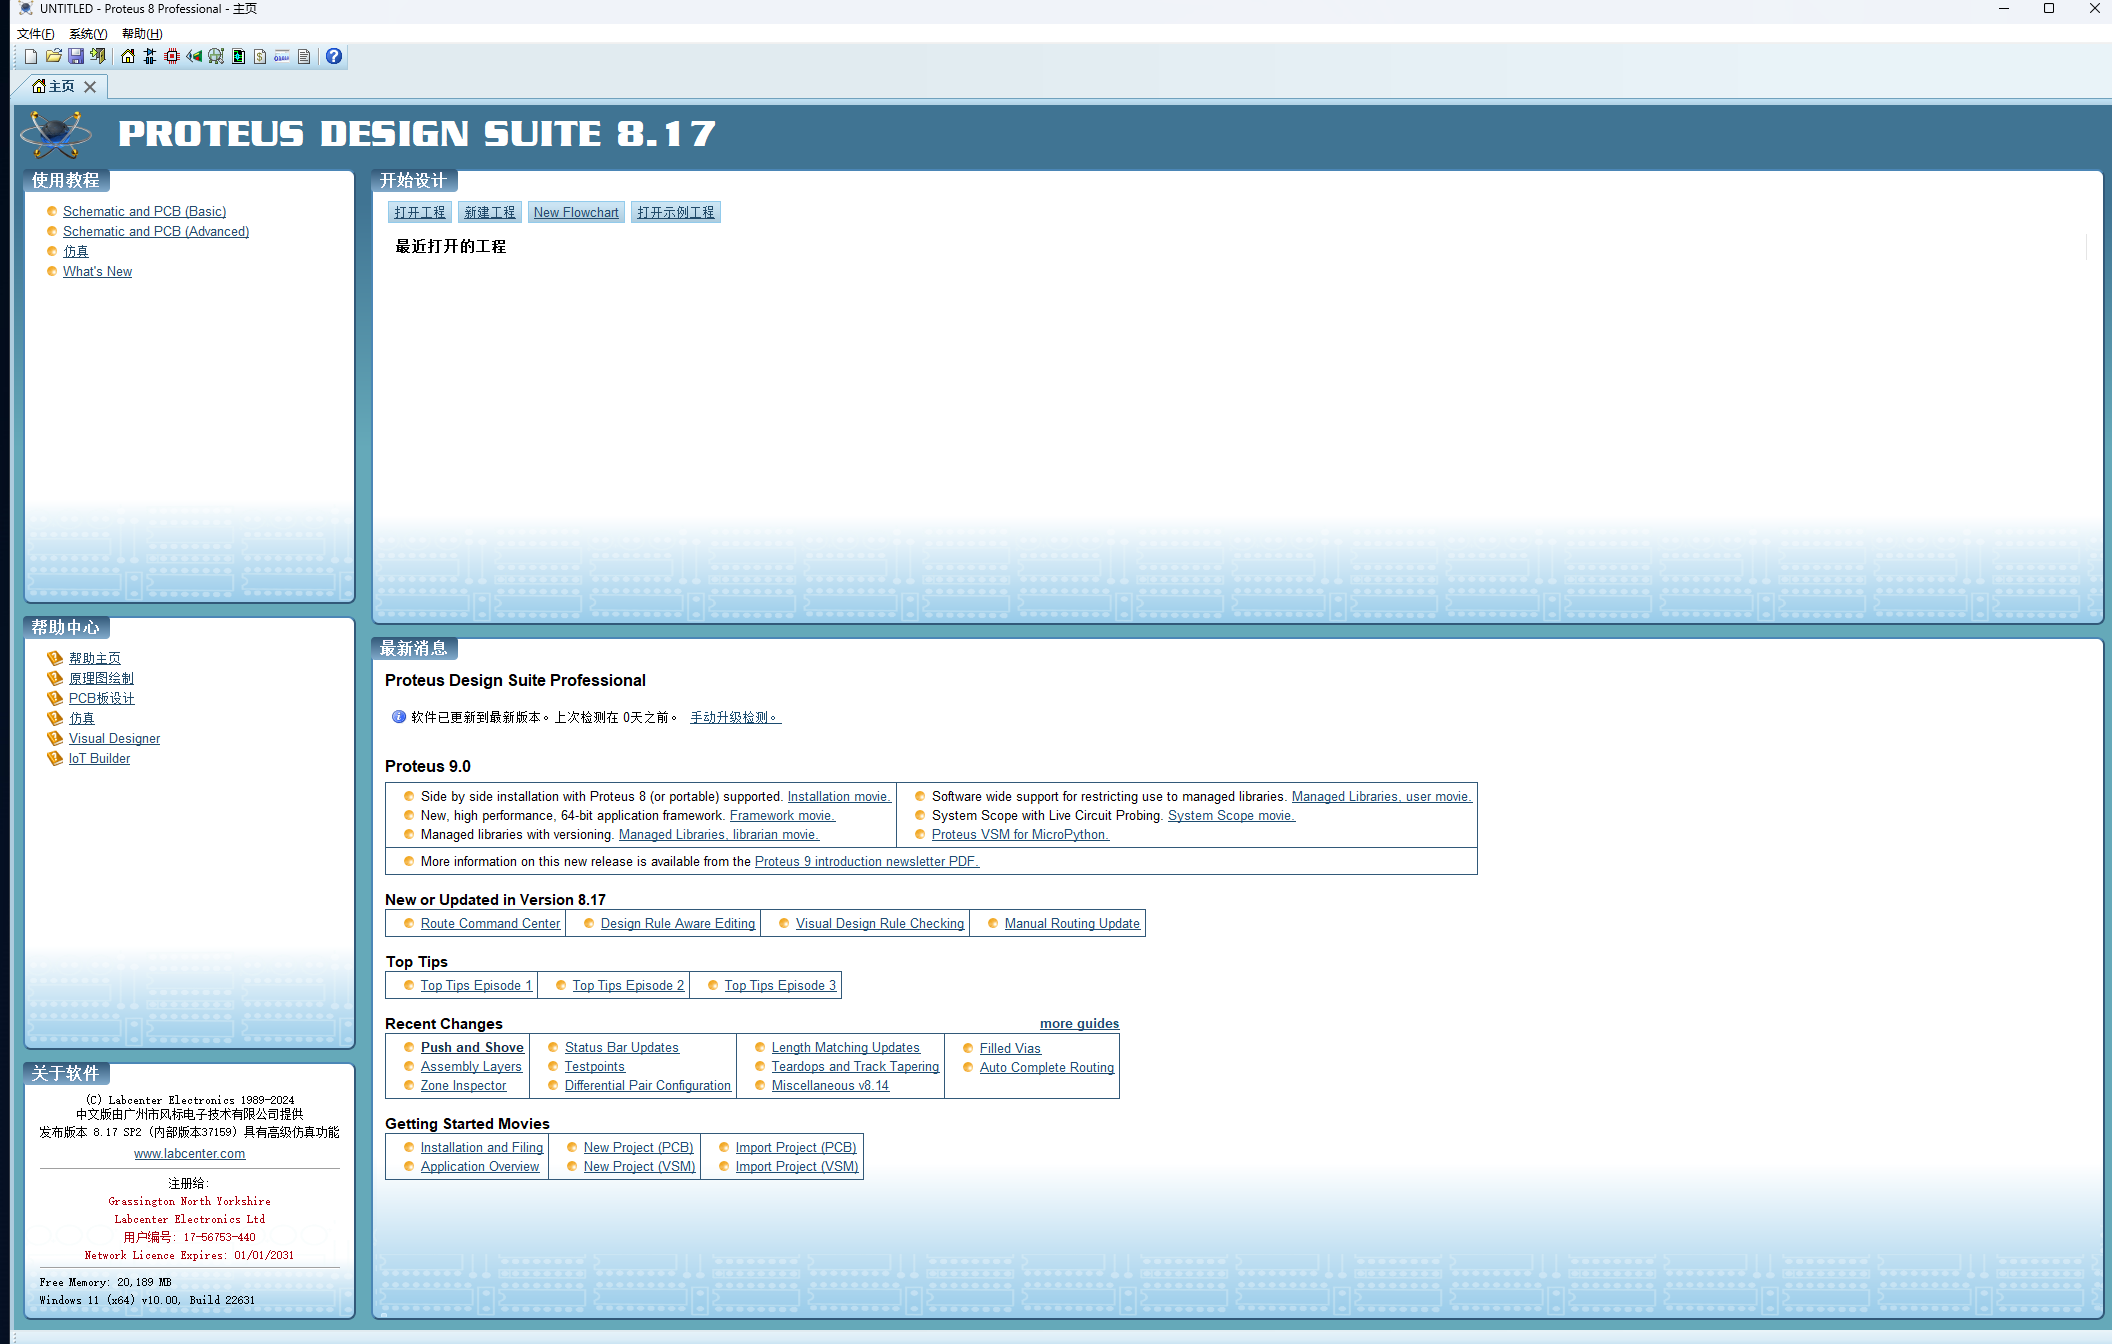Open the Design Explorer toolbar icon
The width and height of the screenshot is (2112, 1344).
point(238,57)
